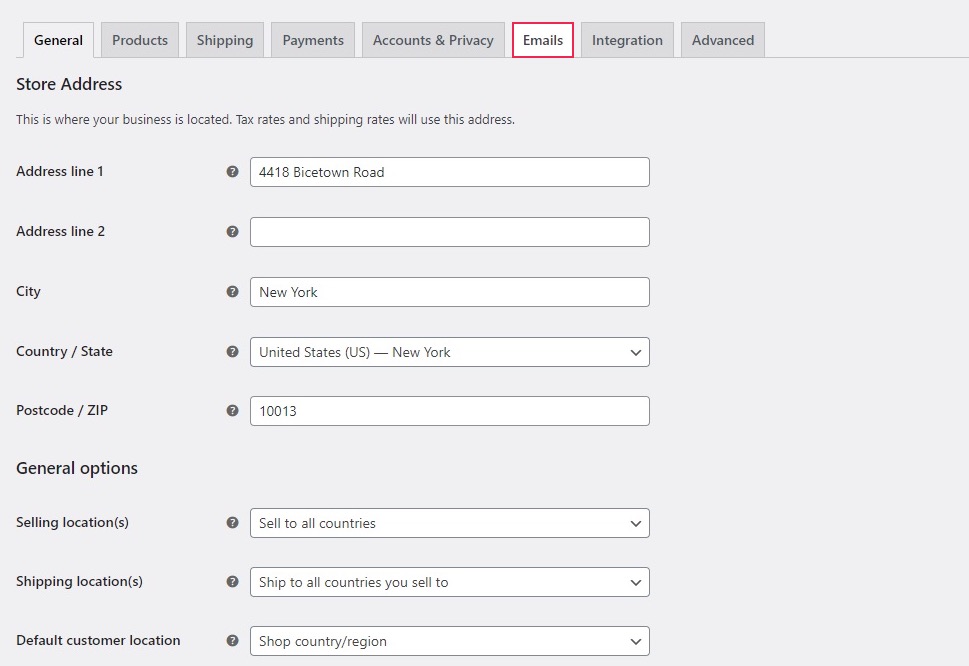Viewport: 969px width, 666px height.
Task: Open the Country / State dropdown
Action: point(449,352)
